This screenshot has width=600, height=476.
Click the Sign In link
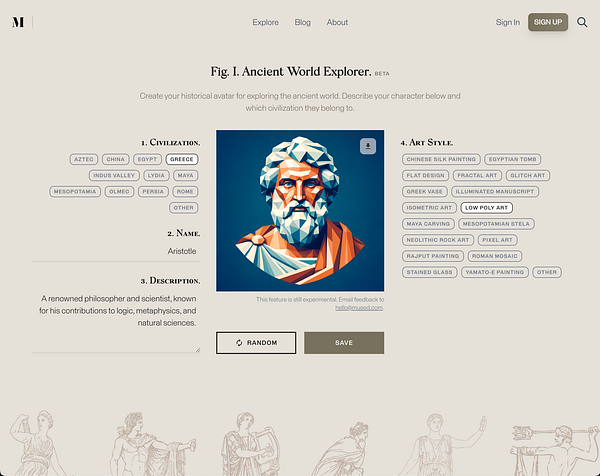coord(508,22)
